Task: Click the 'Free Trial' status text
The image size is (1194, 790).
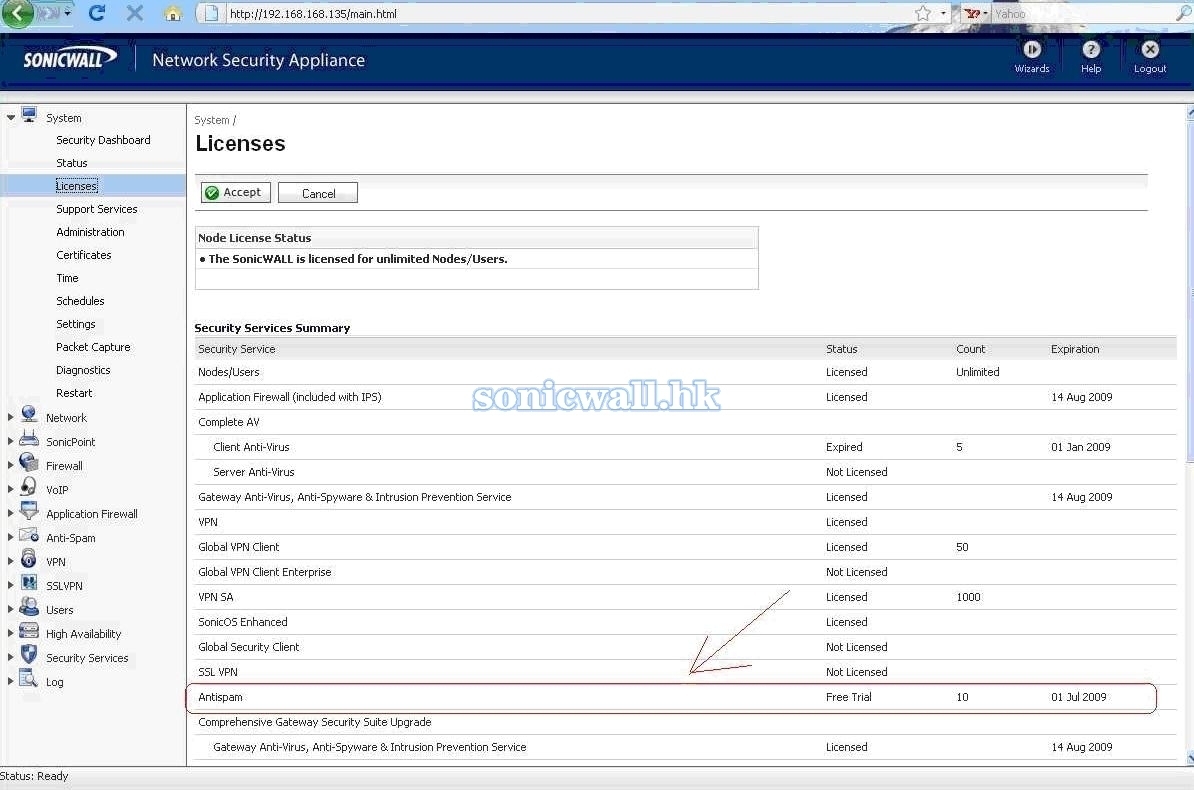Action: [848, 697]
